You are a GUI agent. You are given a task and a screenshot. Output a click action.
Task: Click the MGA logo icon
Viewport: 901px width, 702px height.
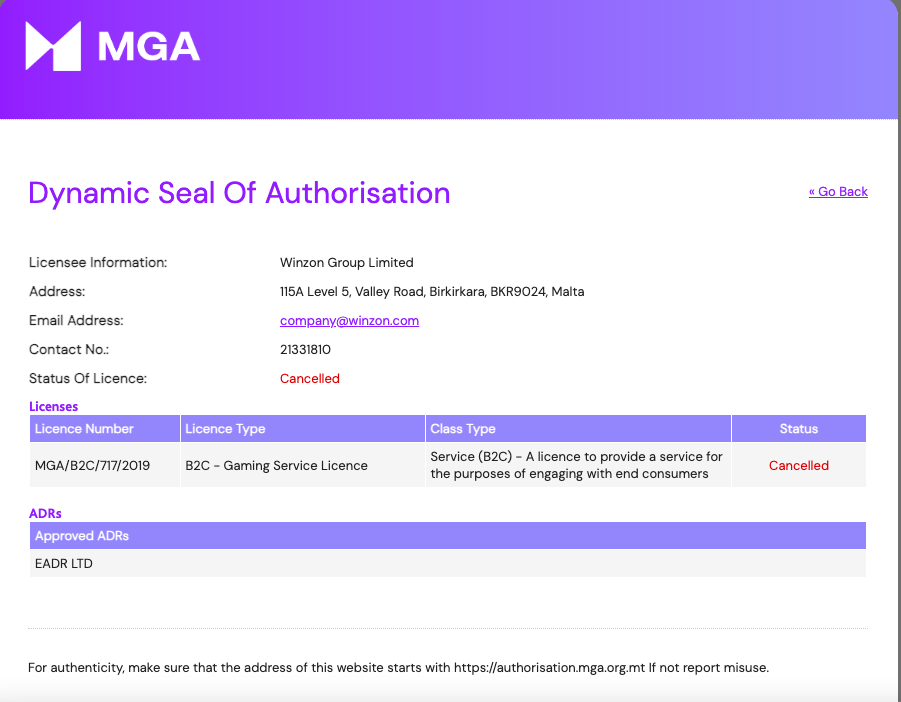[52, 46]
